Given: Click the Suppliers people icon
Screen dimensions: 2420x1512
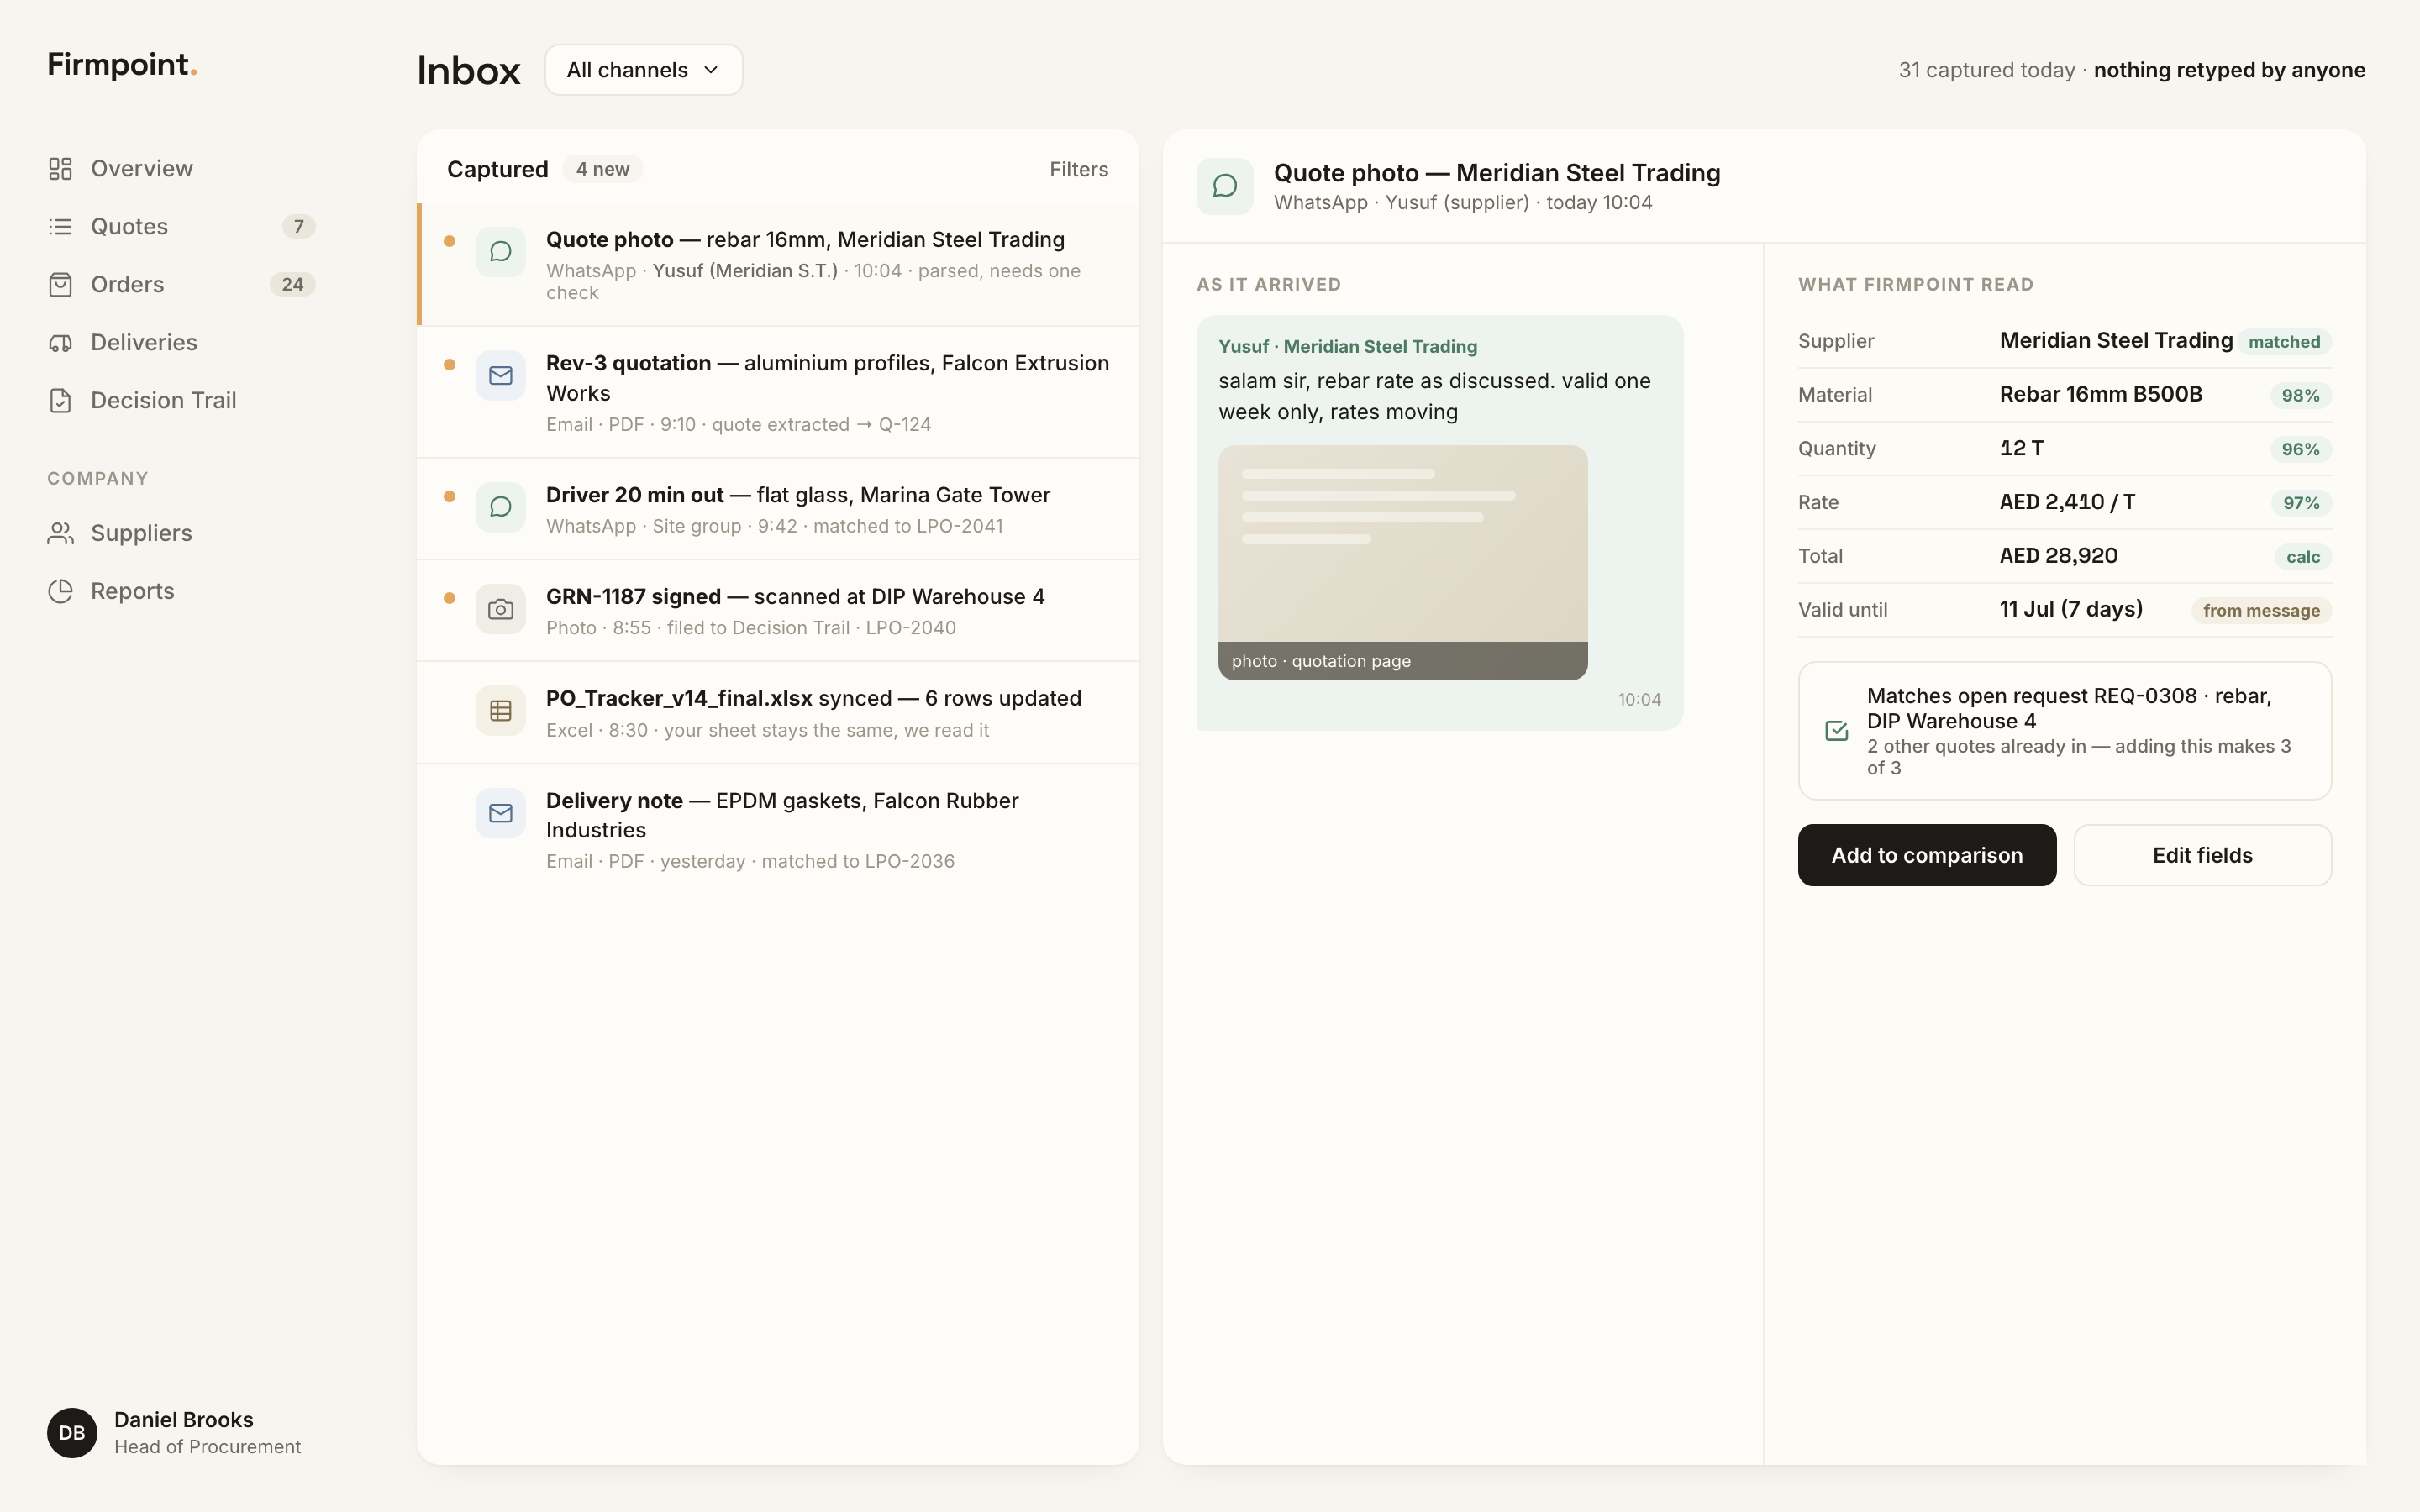Looking at the screenshot, I should (x=60, y=533).
